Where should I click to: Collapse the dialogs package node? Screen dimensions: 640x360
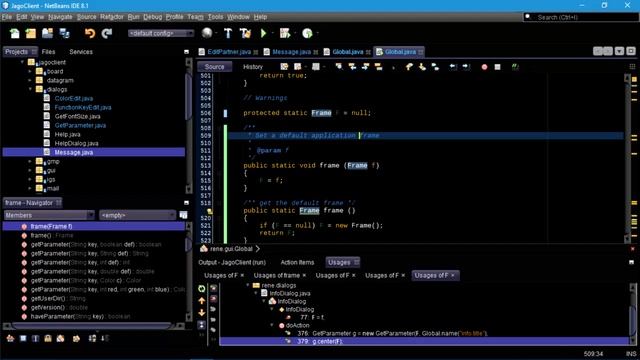(x=30, y=89)
